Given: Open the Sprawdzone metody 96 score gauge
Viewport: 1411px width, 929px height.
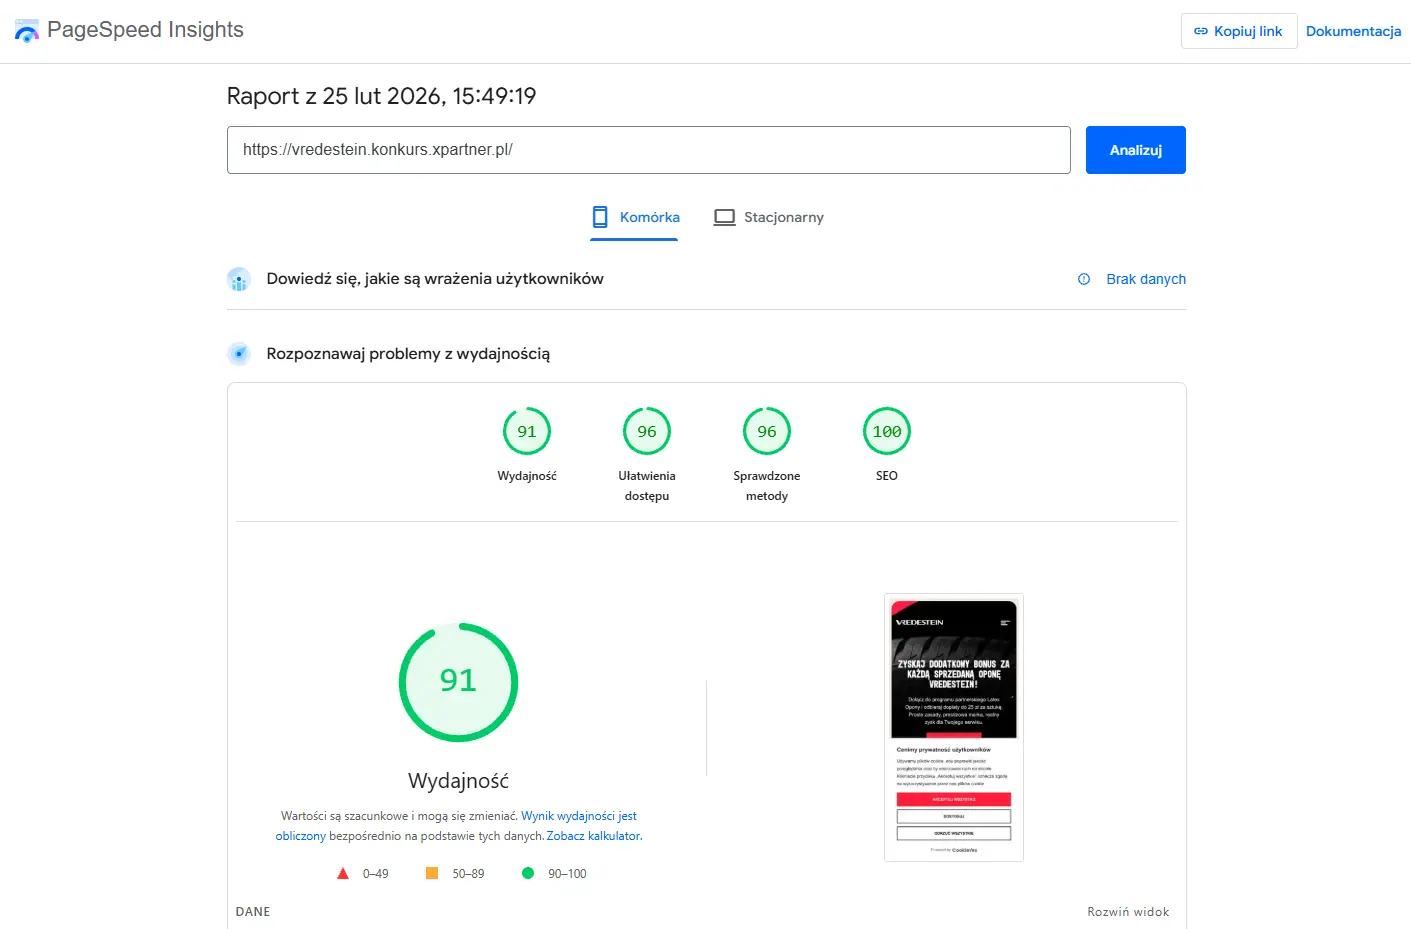Looking at the screenshot, I should 767,432.
